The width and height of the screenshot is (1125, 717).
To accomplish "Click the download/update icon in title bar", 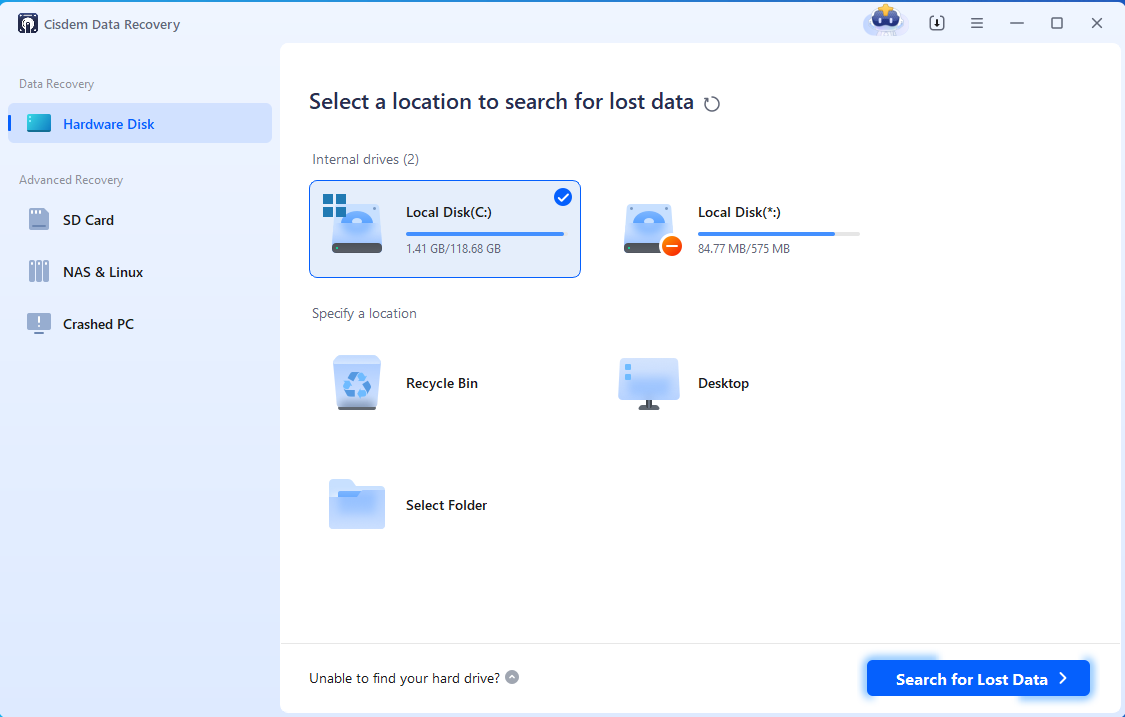I will (x=937, y=23).
